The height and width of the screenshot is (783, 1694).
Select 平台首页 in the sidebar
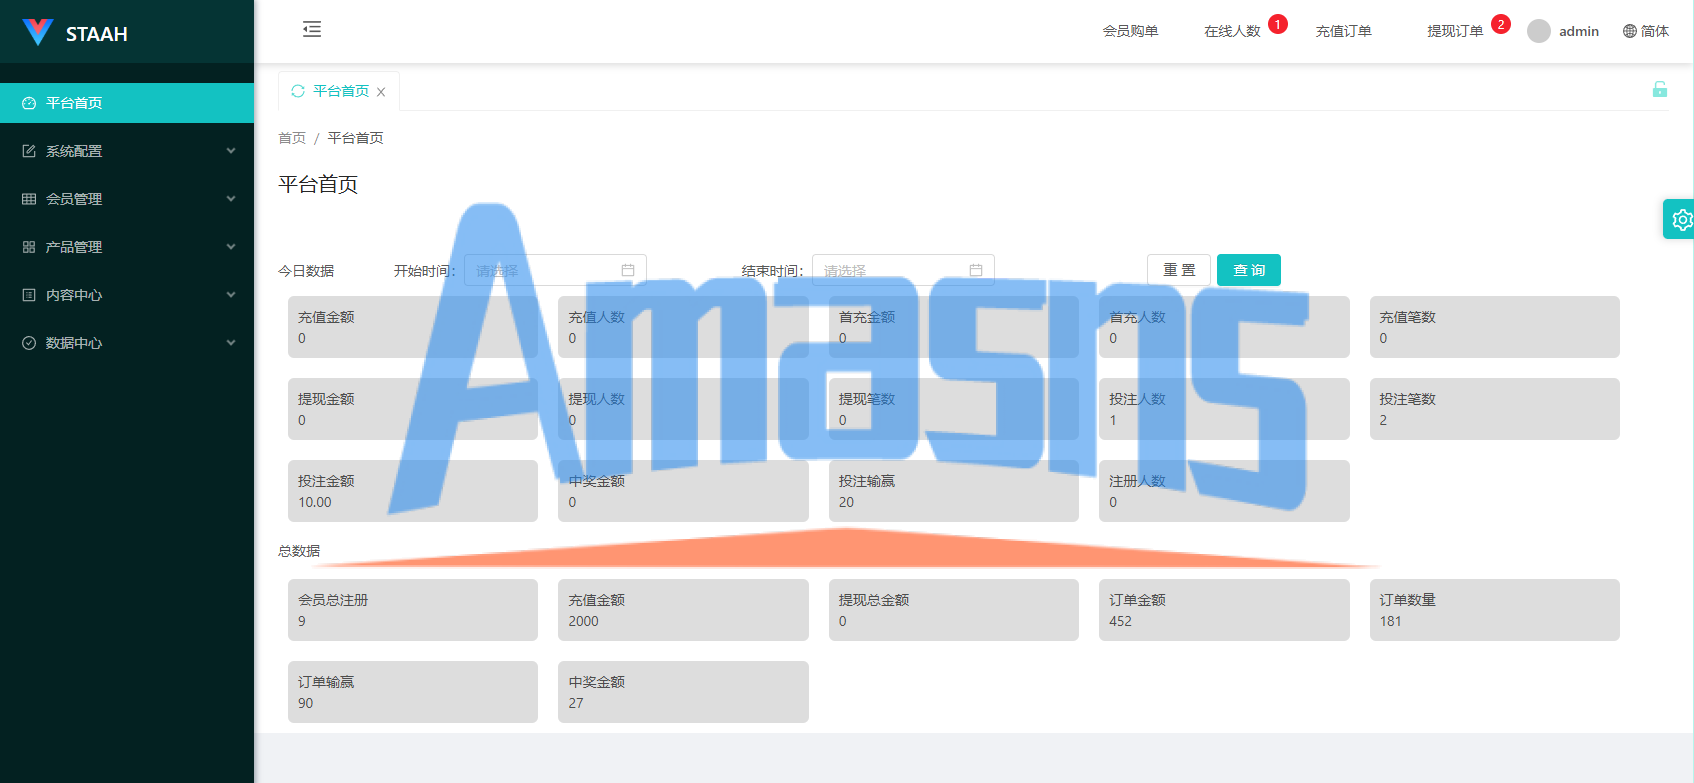[127, 103]
